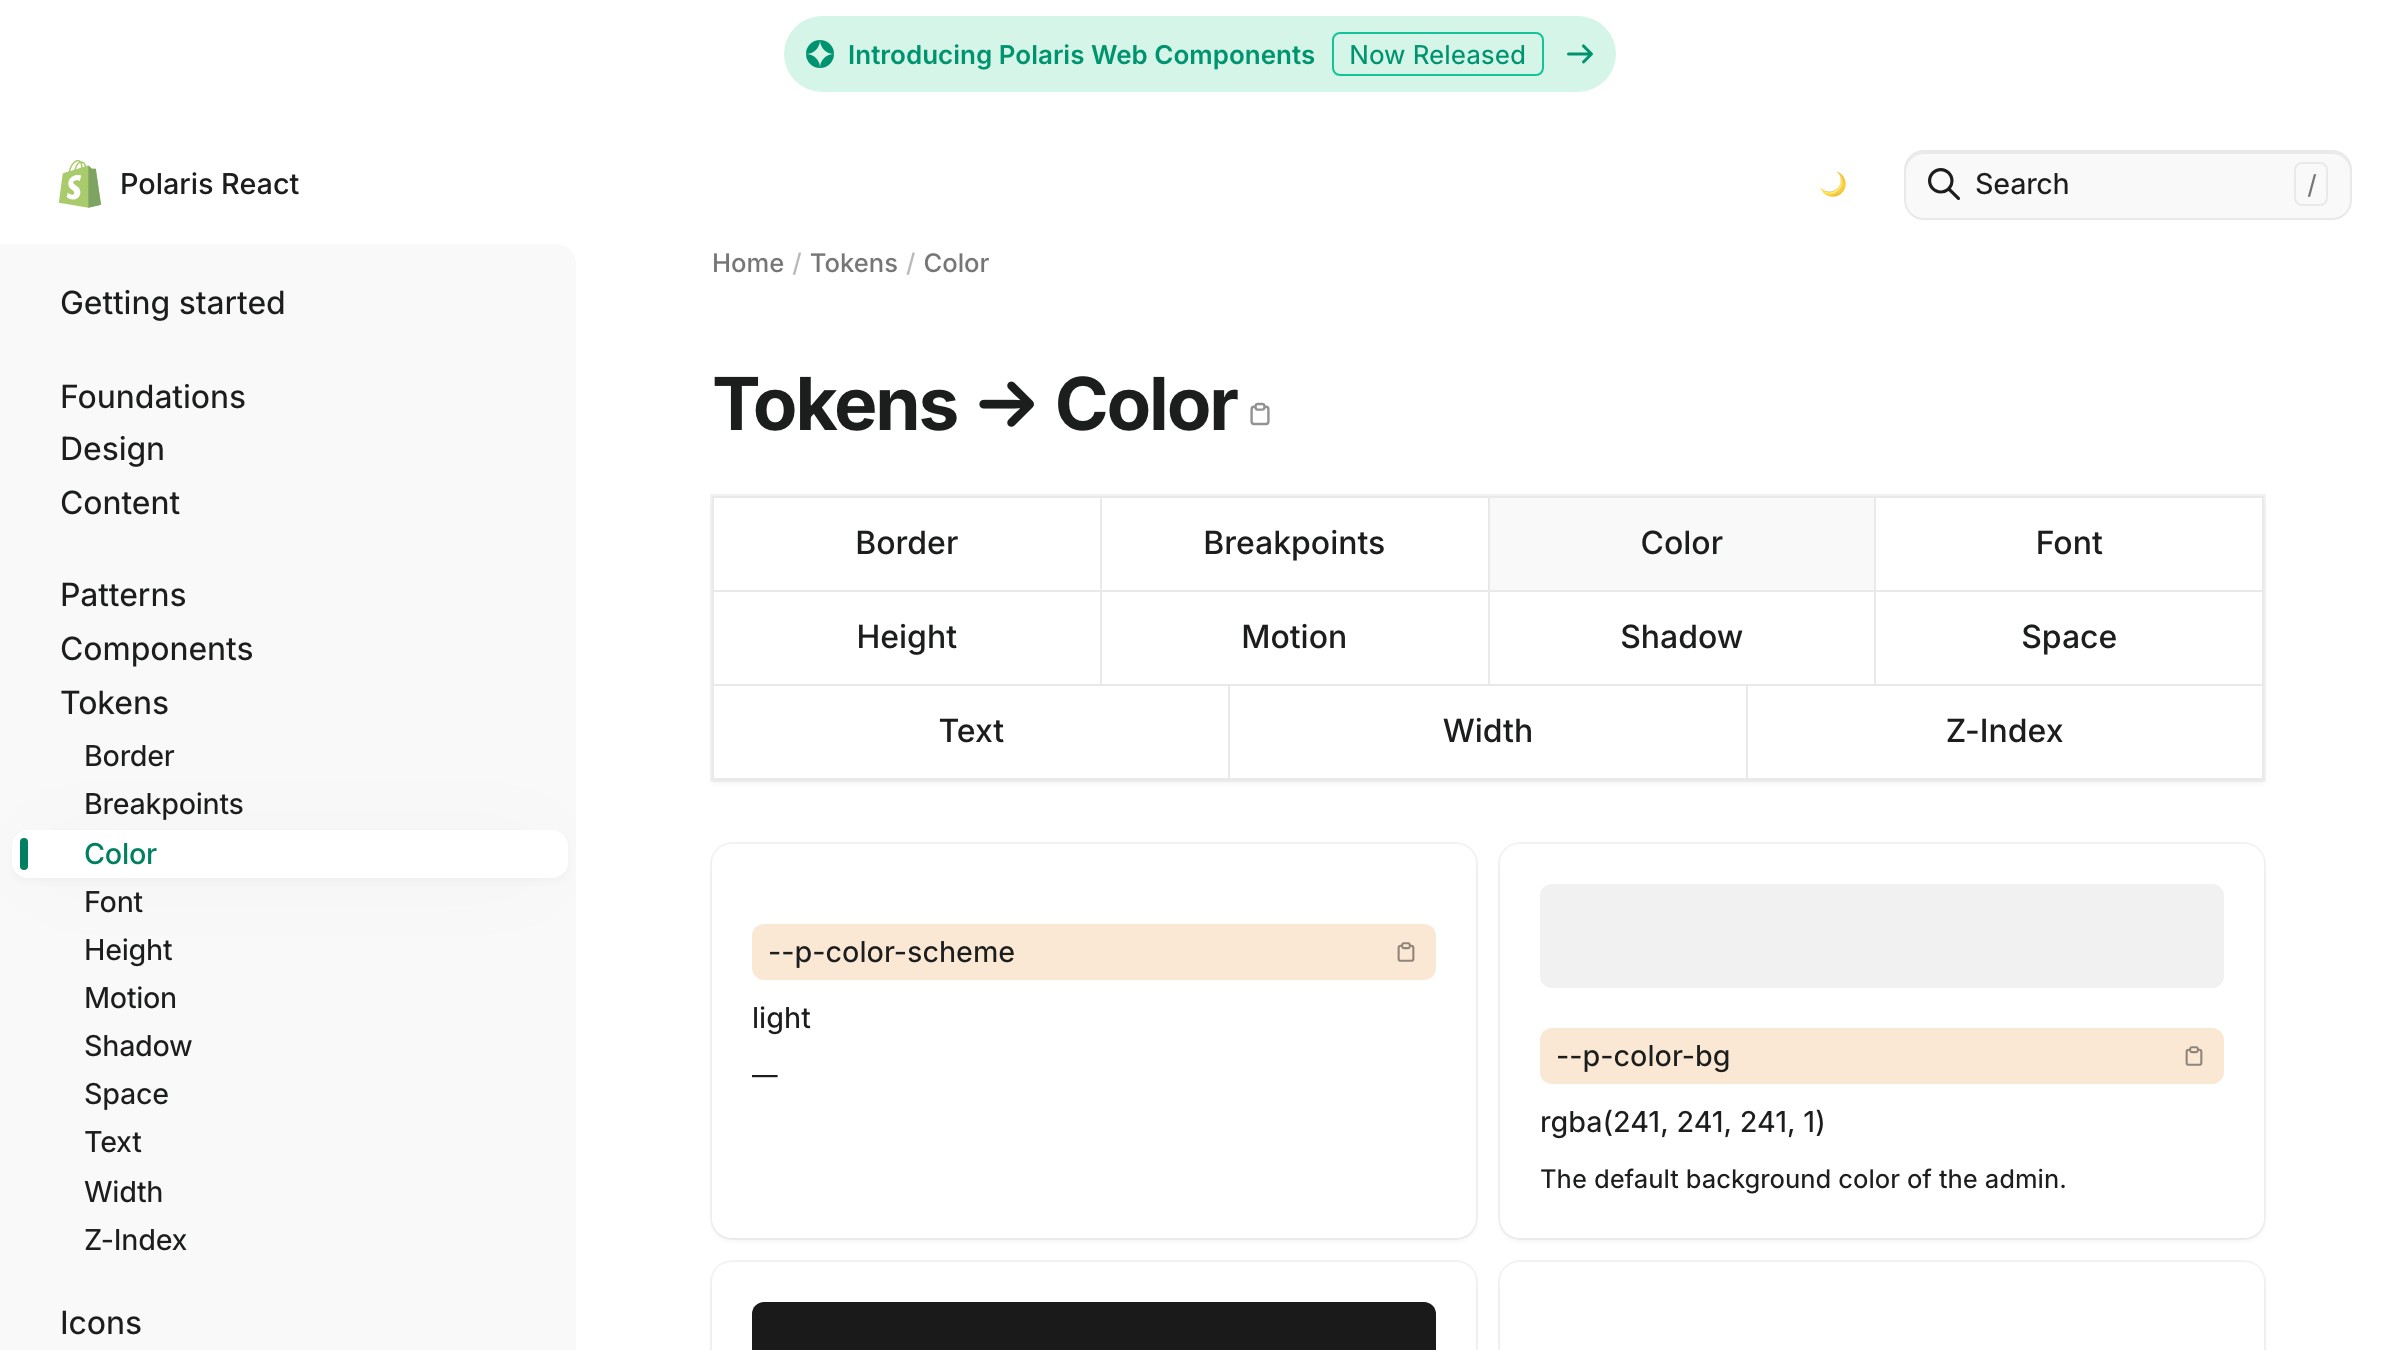
Task: Select Space under Tokens in sidebar
Action: (x=126, y=1094)
